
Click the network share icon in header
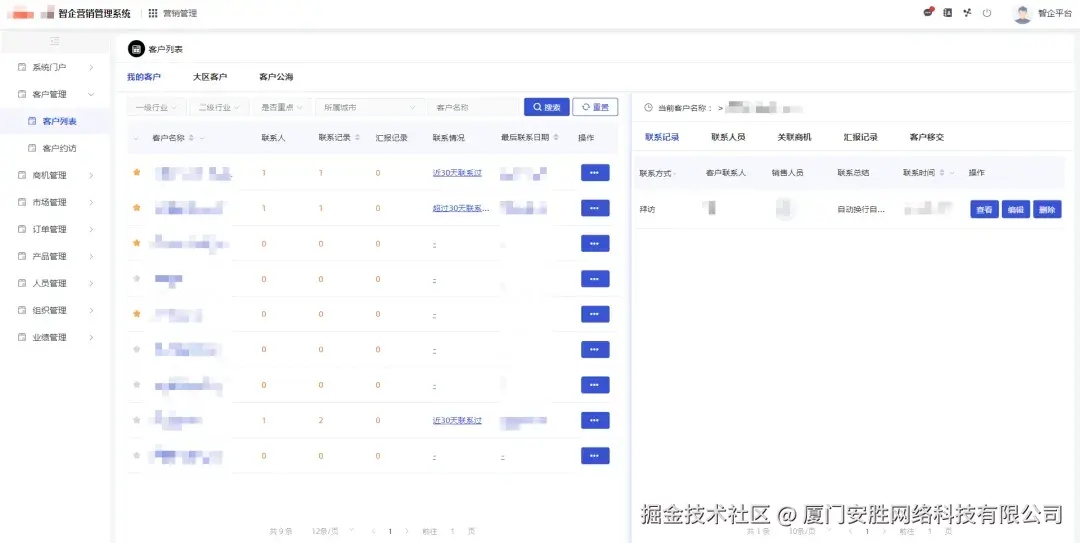click(x=967, y=12)
